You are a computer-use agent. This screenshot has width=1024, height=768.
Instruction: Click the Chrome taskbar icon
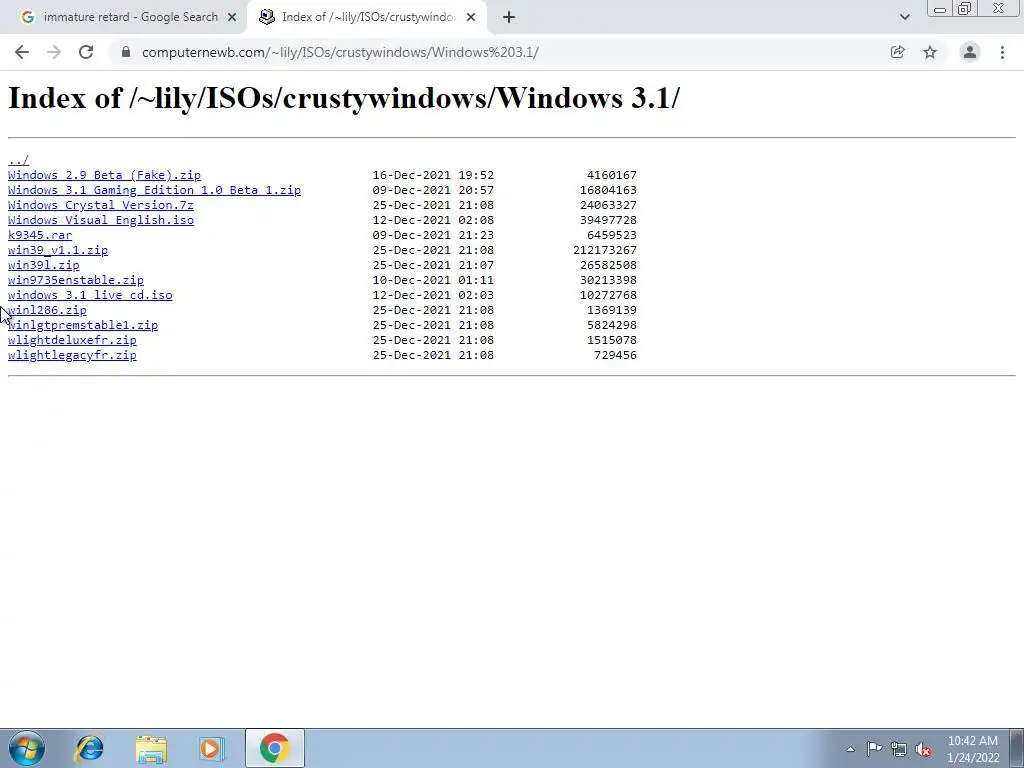coord(274,748)
